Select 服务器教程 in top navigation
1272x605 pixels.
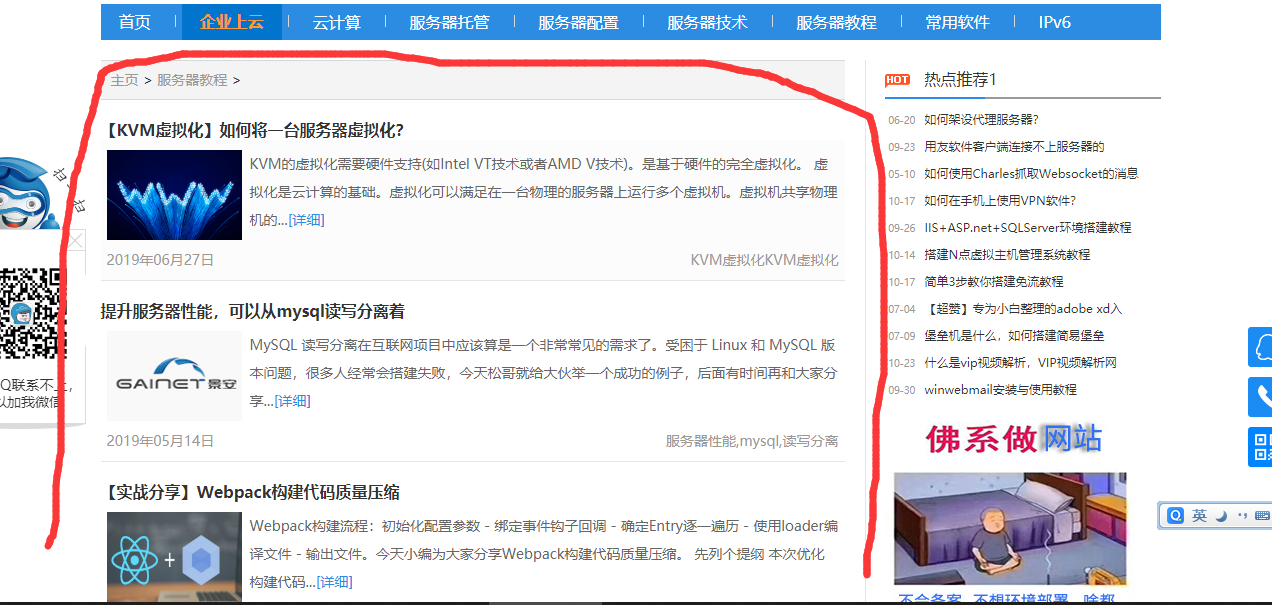pyautogui.click(x=836, y=22)
